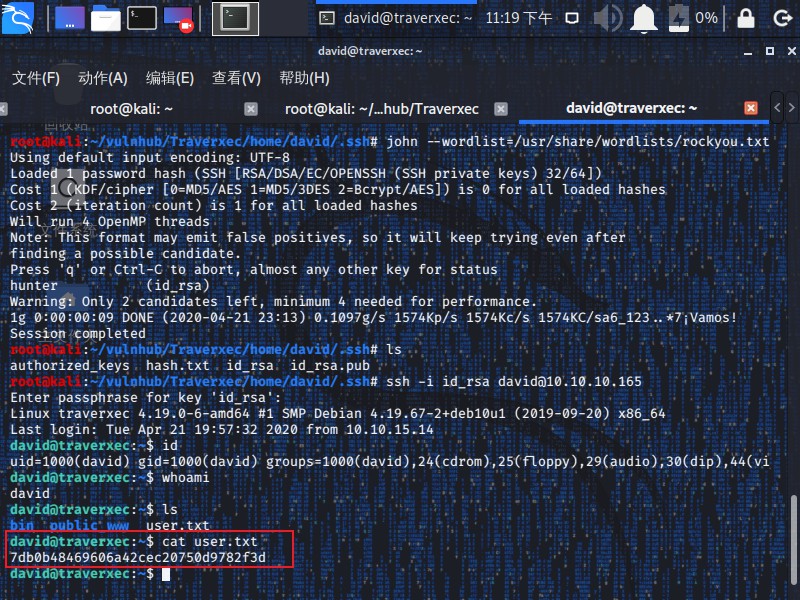The image size is (800, 600).
Task: Open the notifications bell icon
Action: coord(644,19)
